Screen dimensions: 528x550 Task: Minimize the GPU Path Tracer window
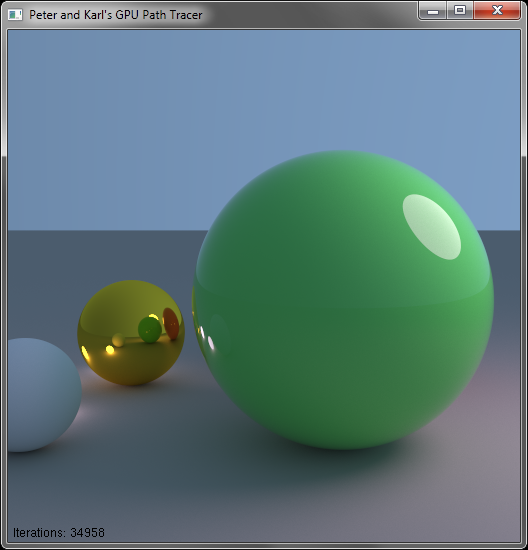click(x=433, y=11)
